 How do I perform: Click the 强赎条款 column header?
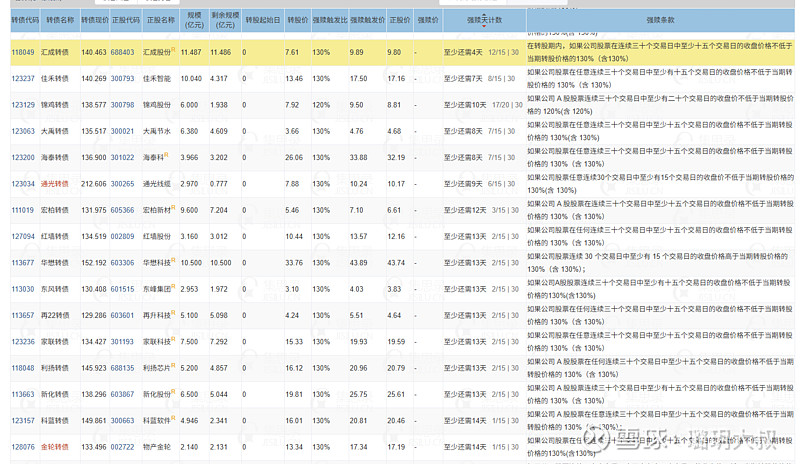(660, 20)
